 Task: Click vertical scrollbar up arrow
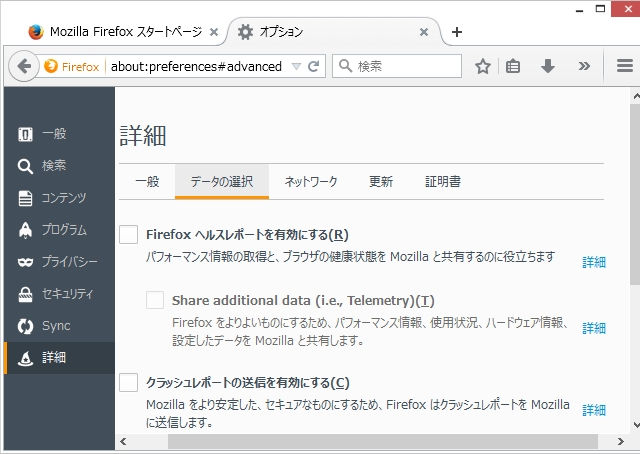tap(636, 96)
